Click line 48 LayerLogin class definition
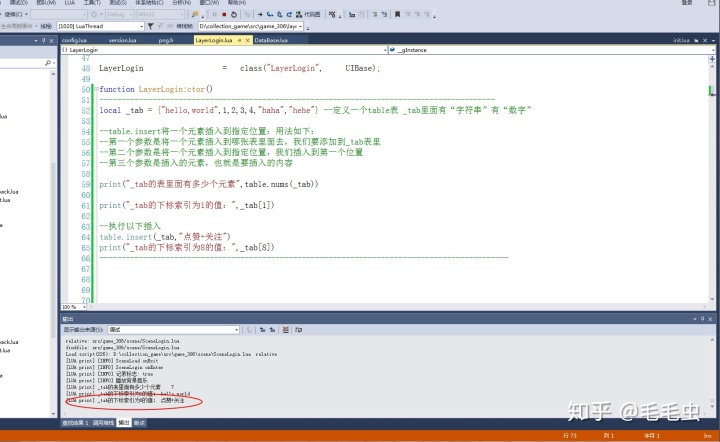Viewport: 720px width, 442px height. click(x=240, y=68)
